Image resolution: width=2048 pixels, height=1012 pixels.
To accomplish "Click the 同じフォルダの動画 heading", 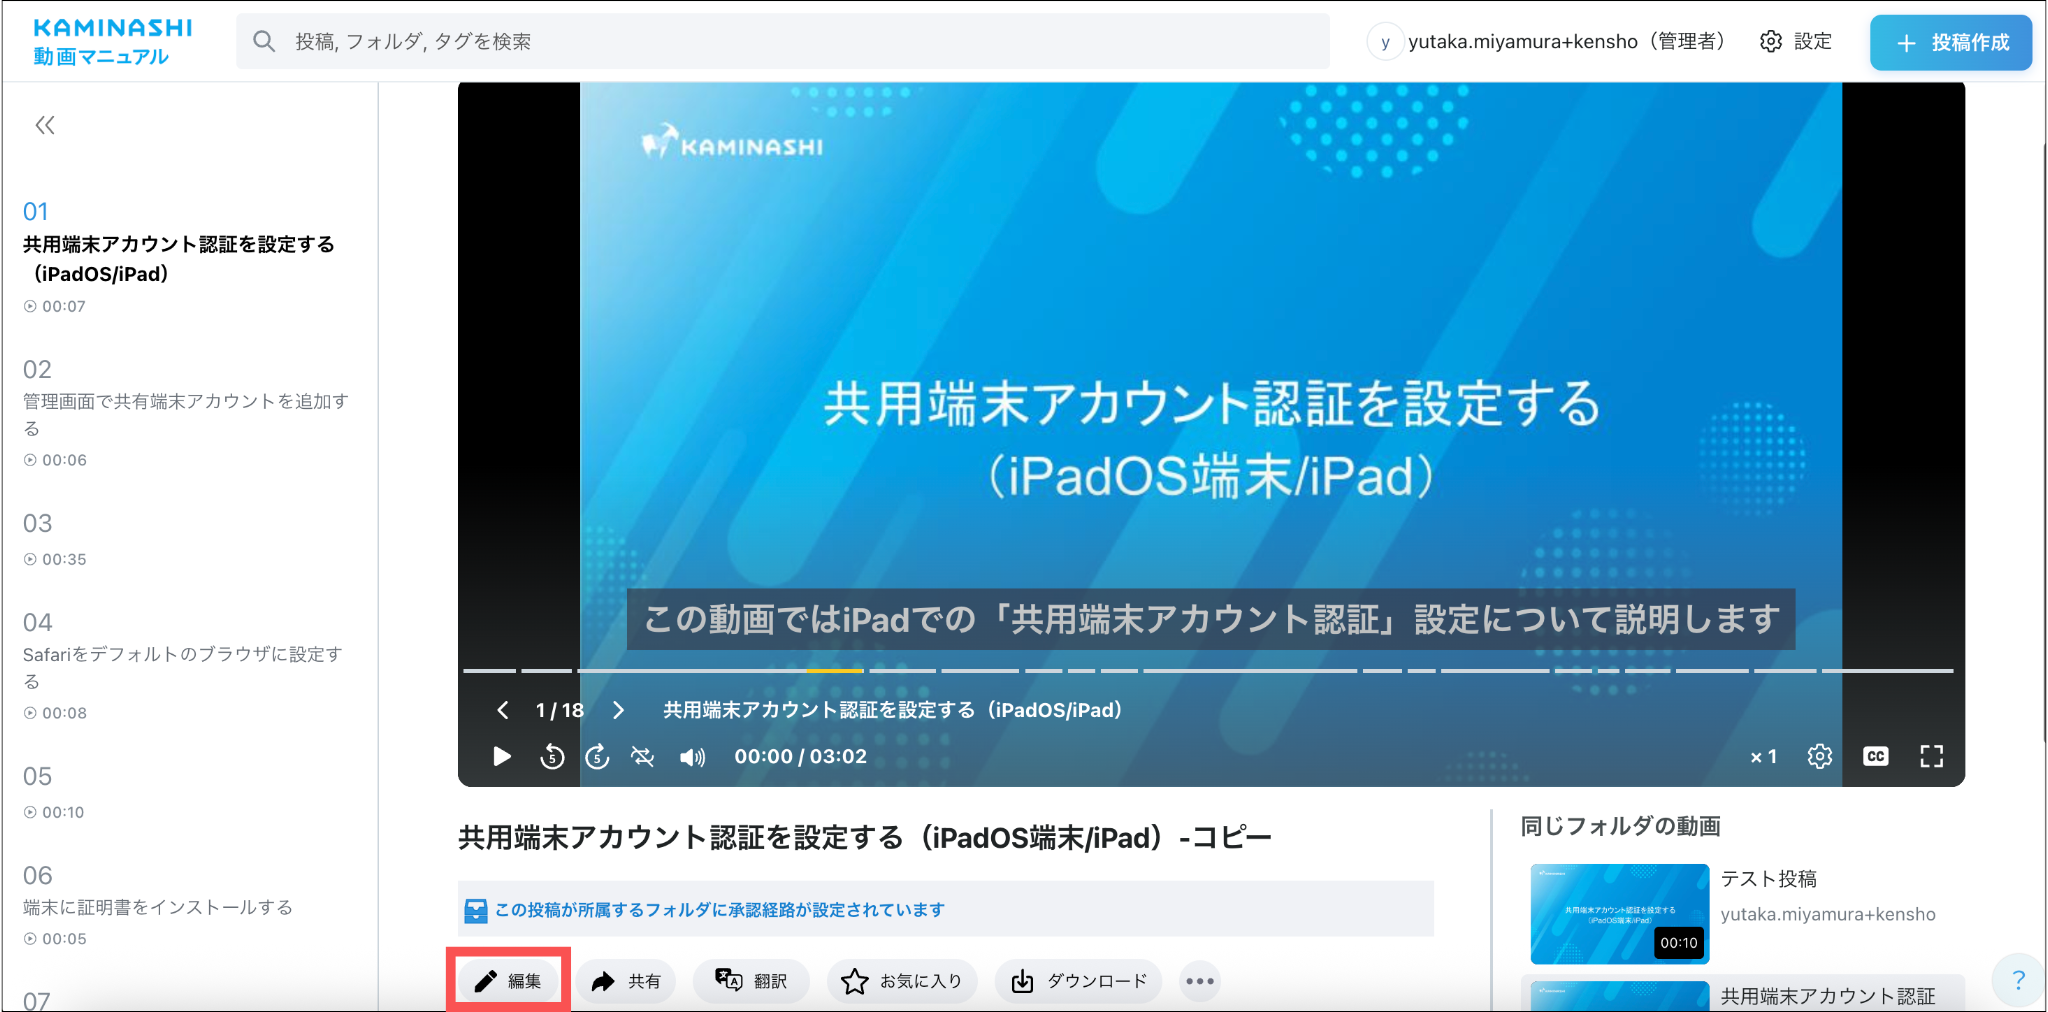I will coord(1621,826).
